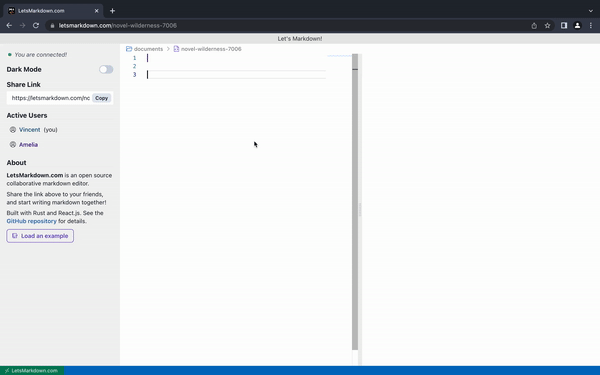The image size is (600, 375).
Task: Open the browser profile menu
Action: [x=577, y=26]
